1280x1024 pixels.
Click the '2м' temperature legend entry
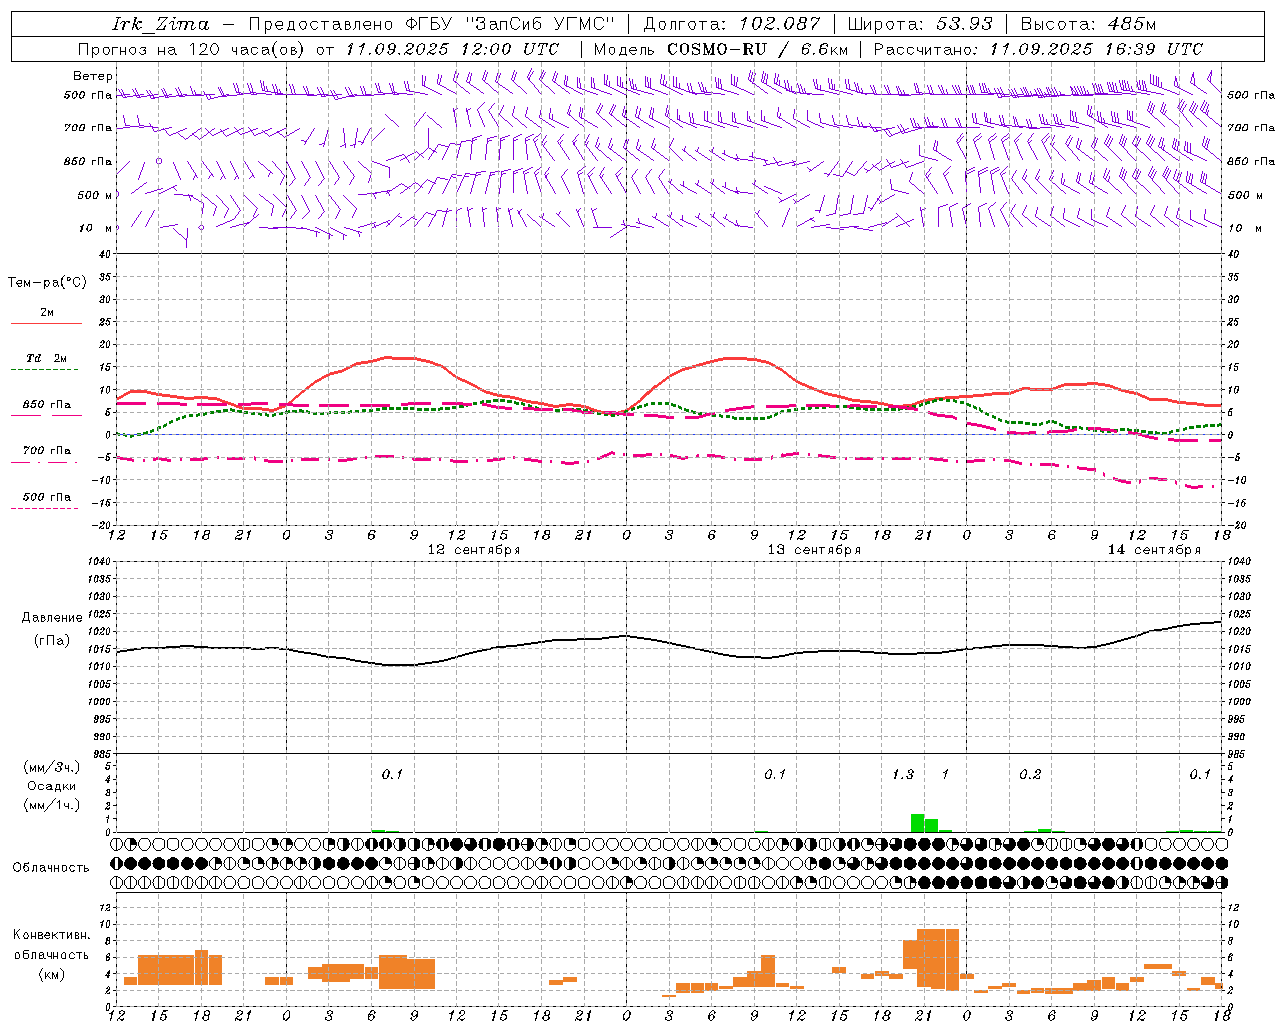pos(47,313)
